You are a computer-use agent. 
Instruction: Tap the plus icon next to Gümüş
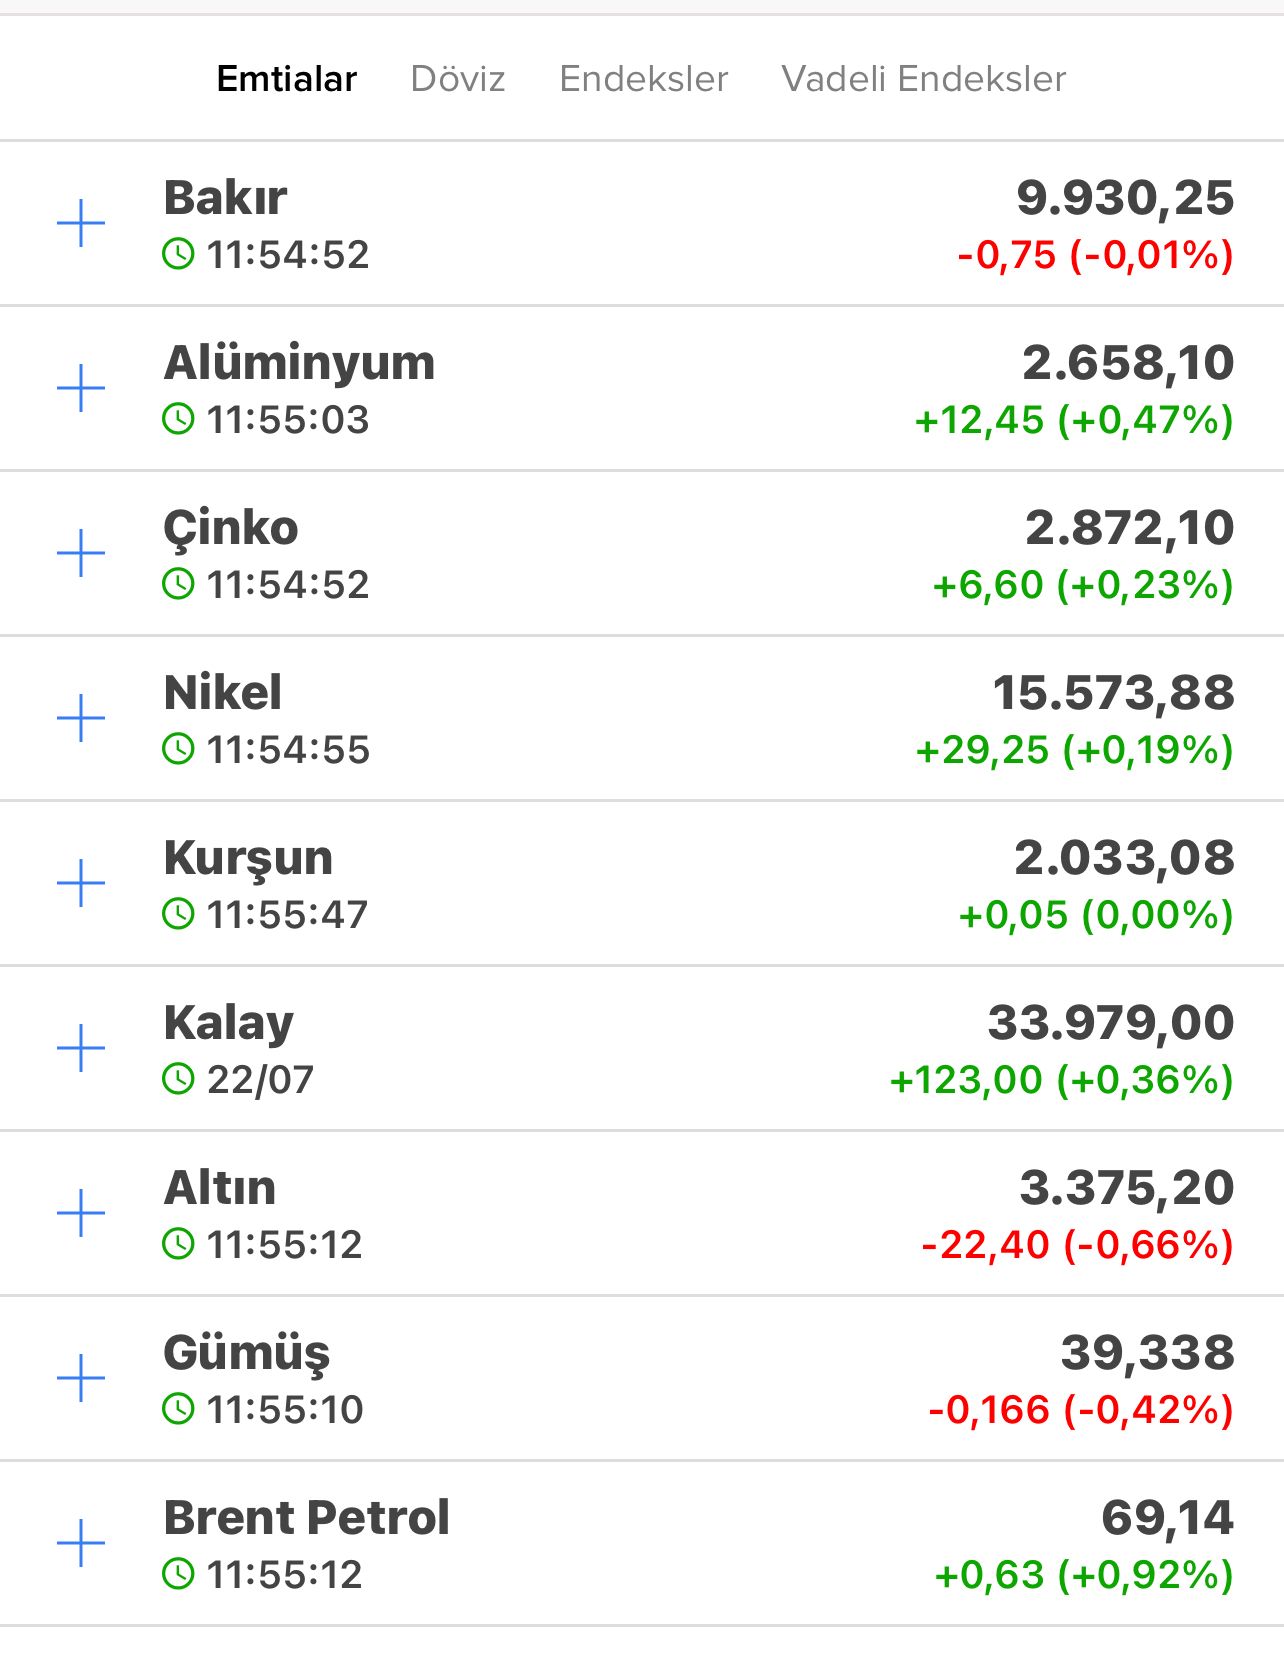tap(81, 1378)
